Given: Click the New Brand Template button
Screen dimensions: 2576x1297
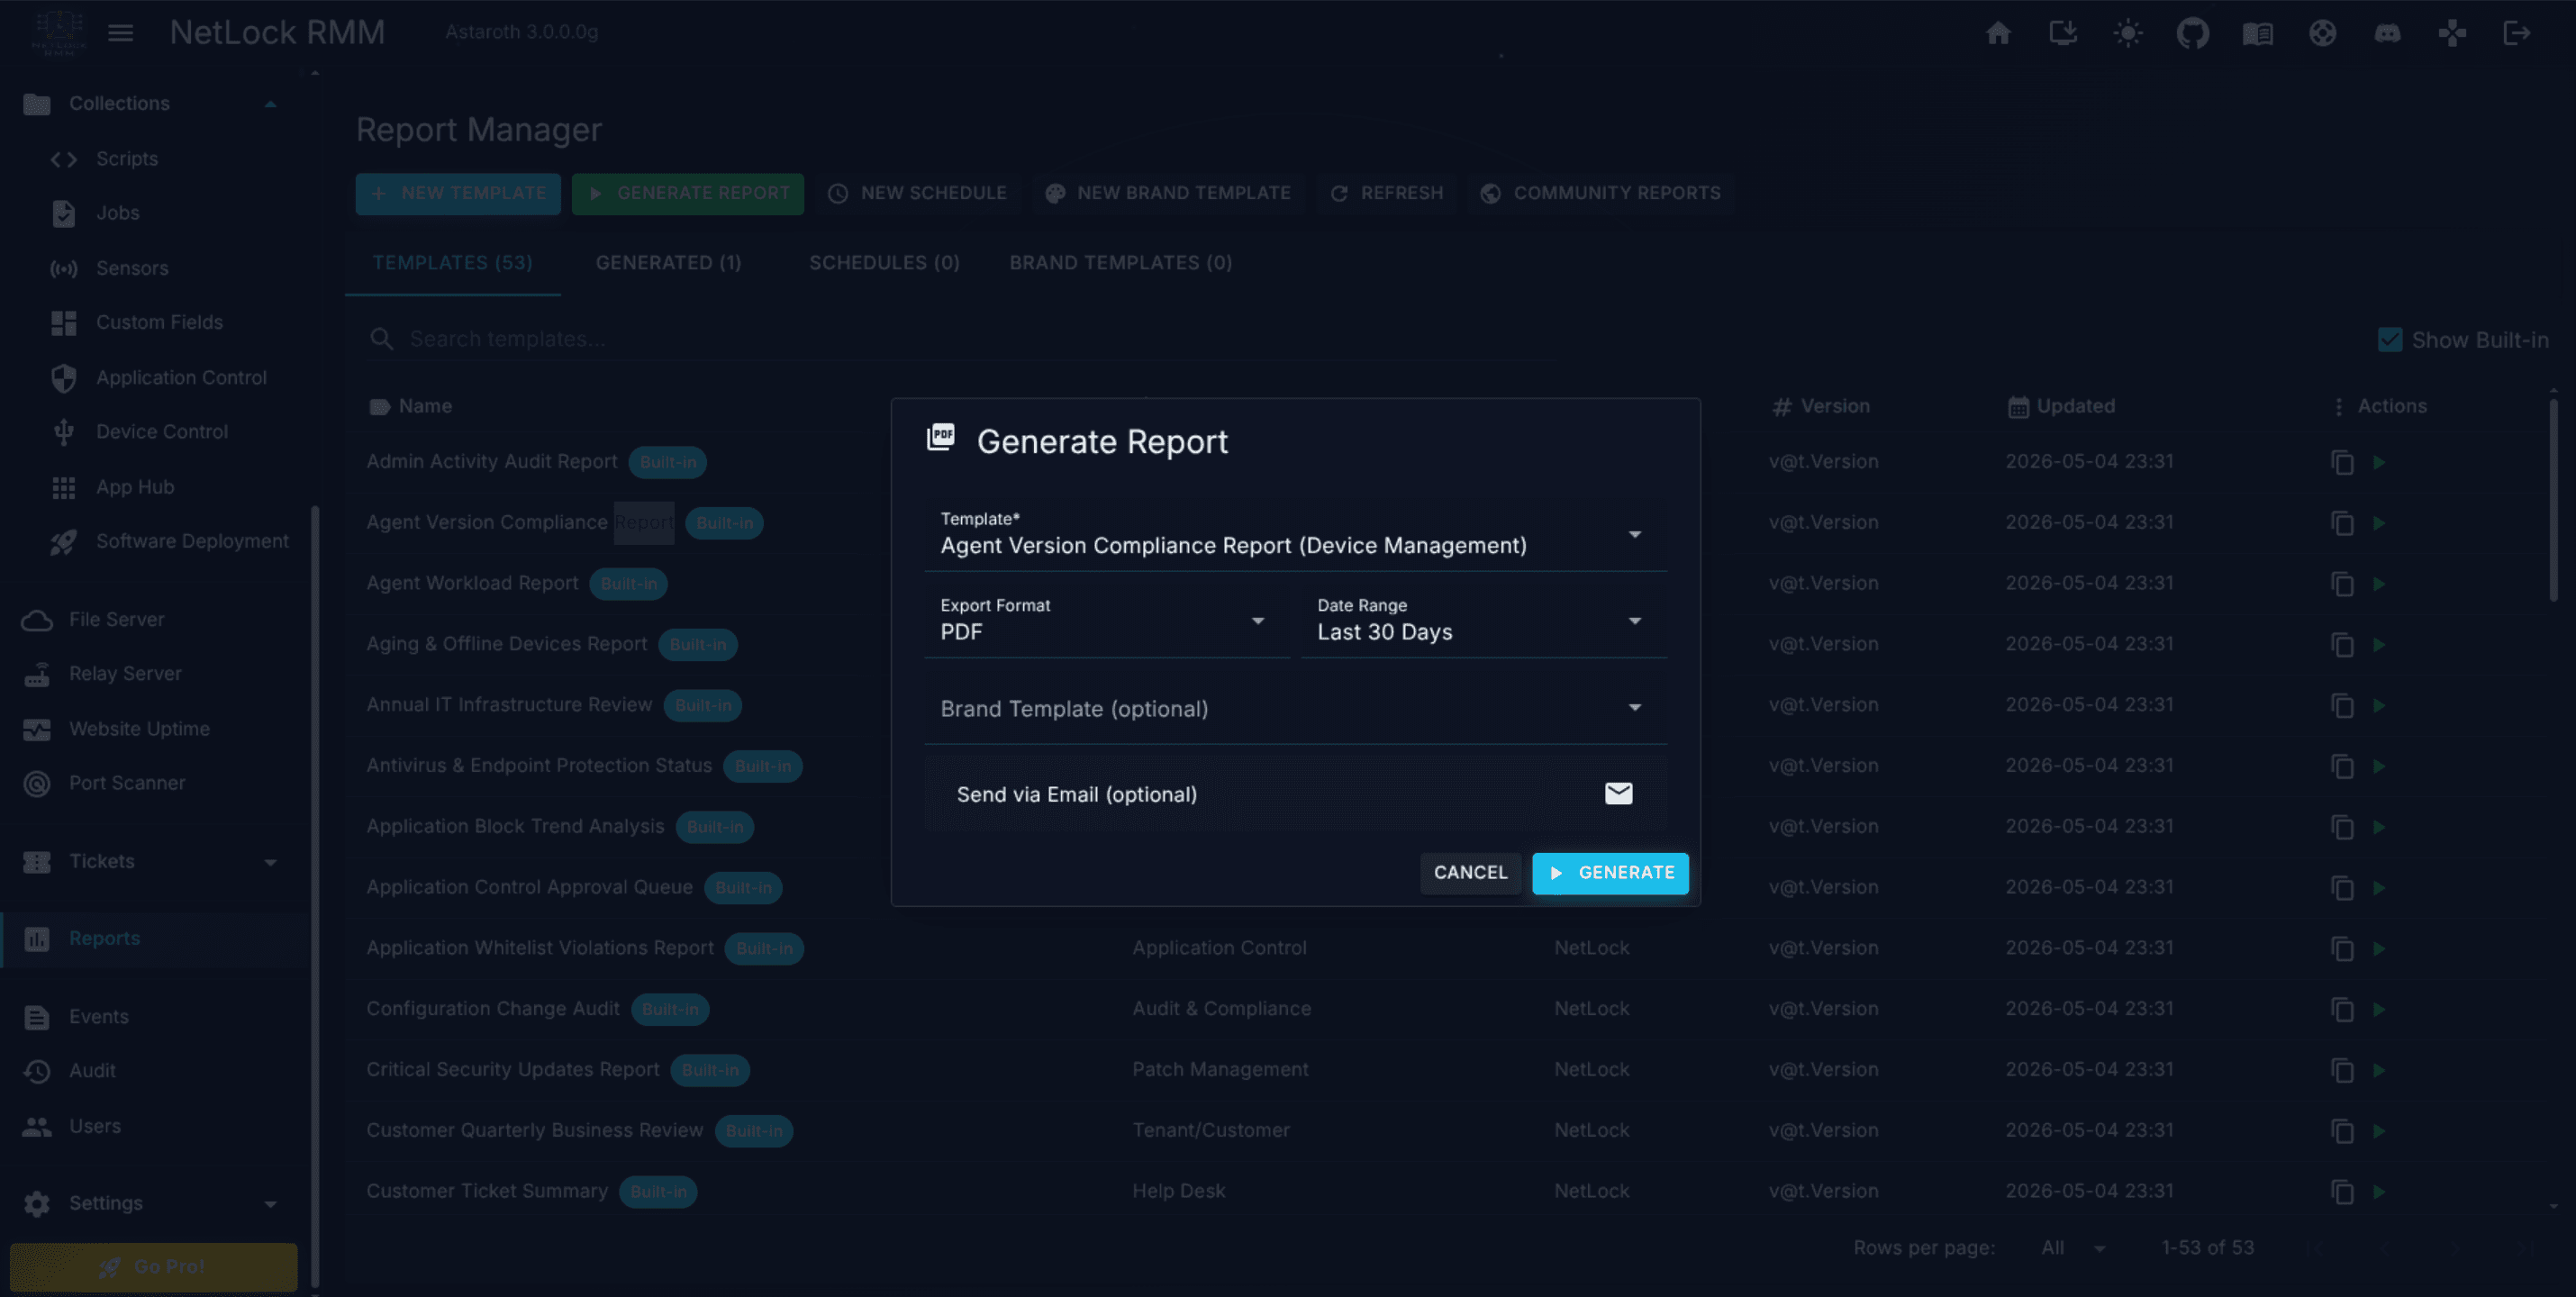Looking at the screenshot, I should tap(1168, 193).
